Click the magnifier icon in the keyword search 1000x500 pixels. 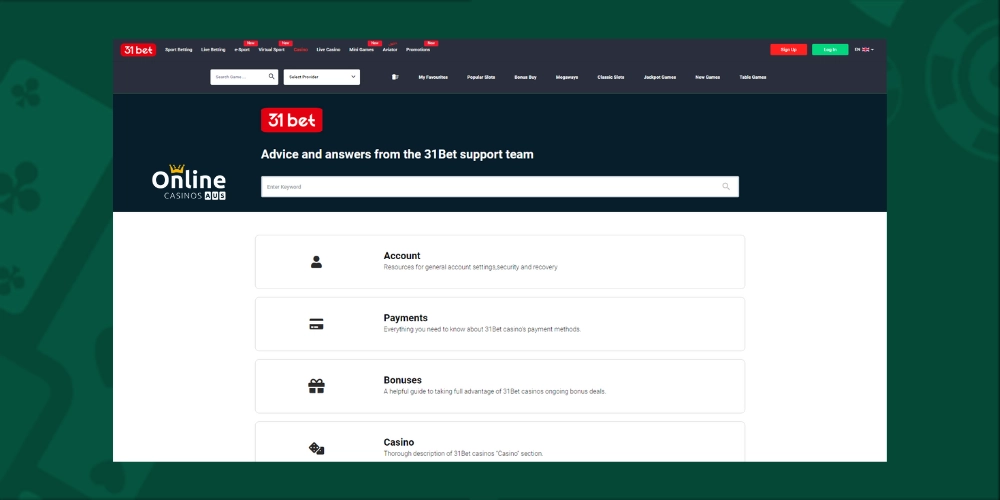pyautogui.click(x=726, y=186)
